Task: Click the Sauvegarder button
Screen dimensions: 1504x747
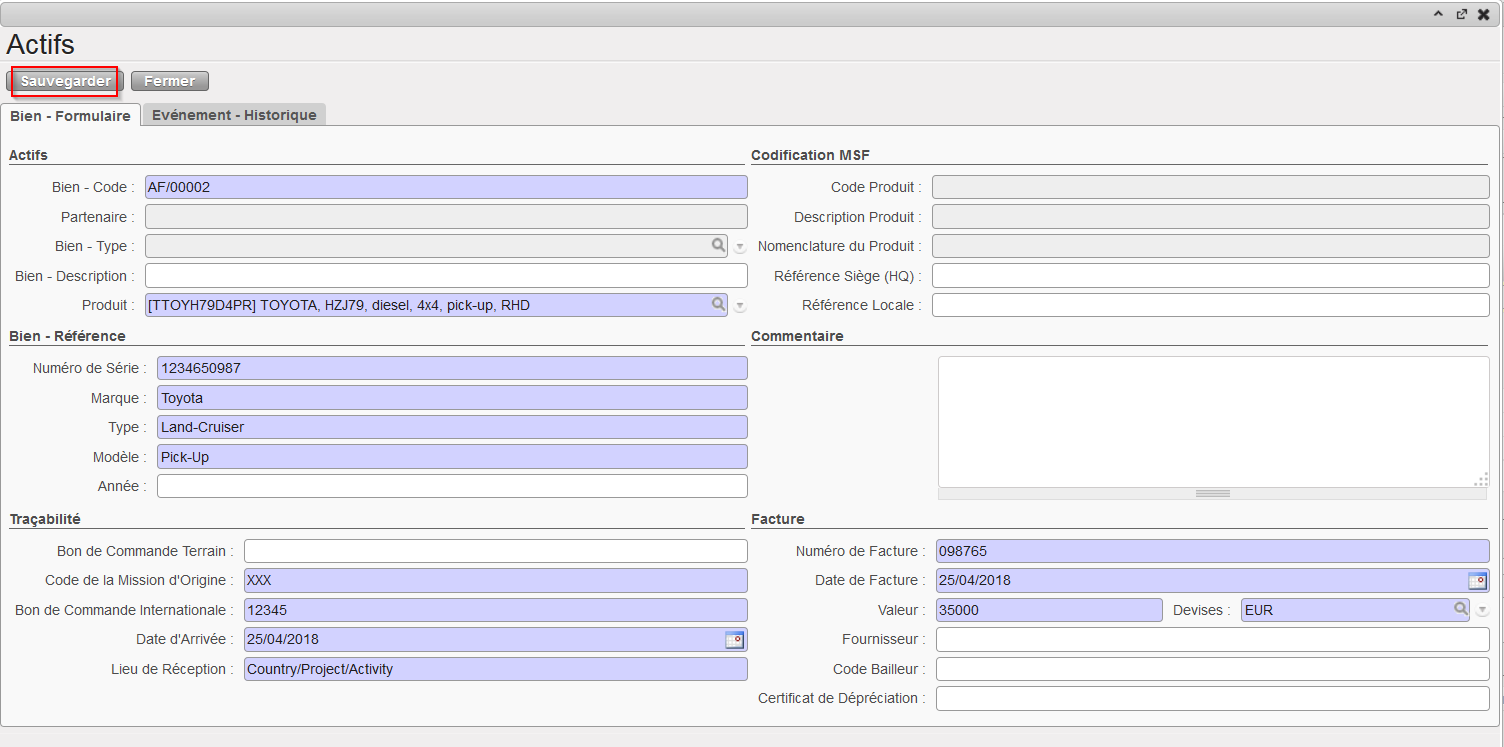Action: click(x=66, y=81)
